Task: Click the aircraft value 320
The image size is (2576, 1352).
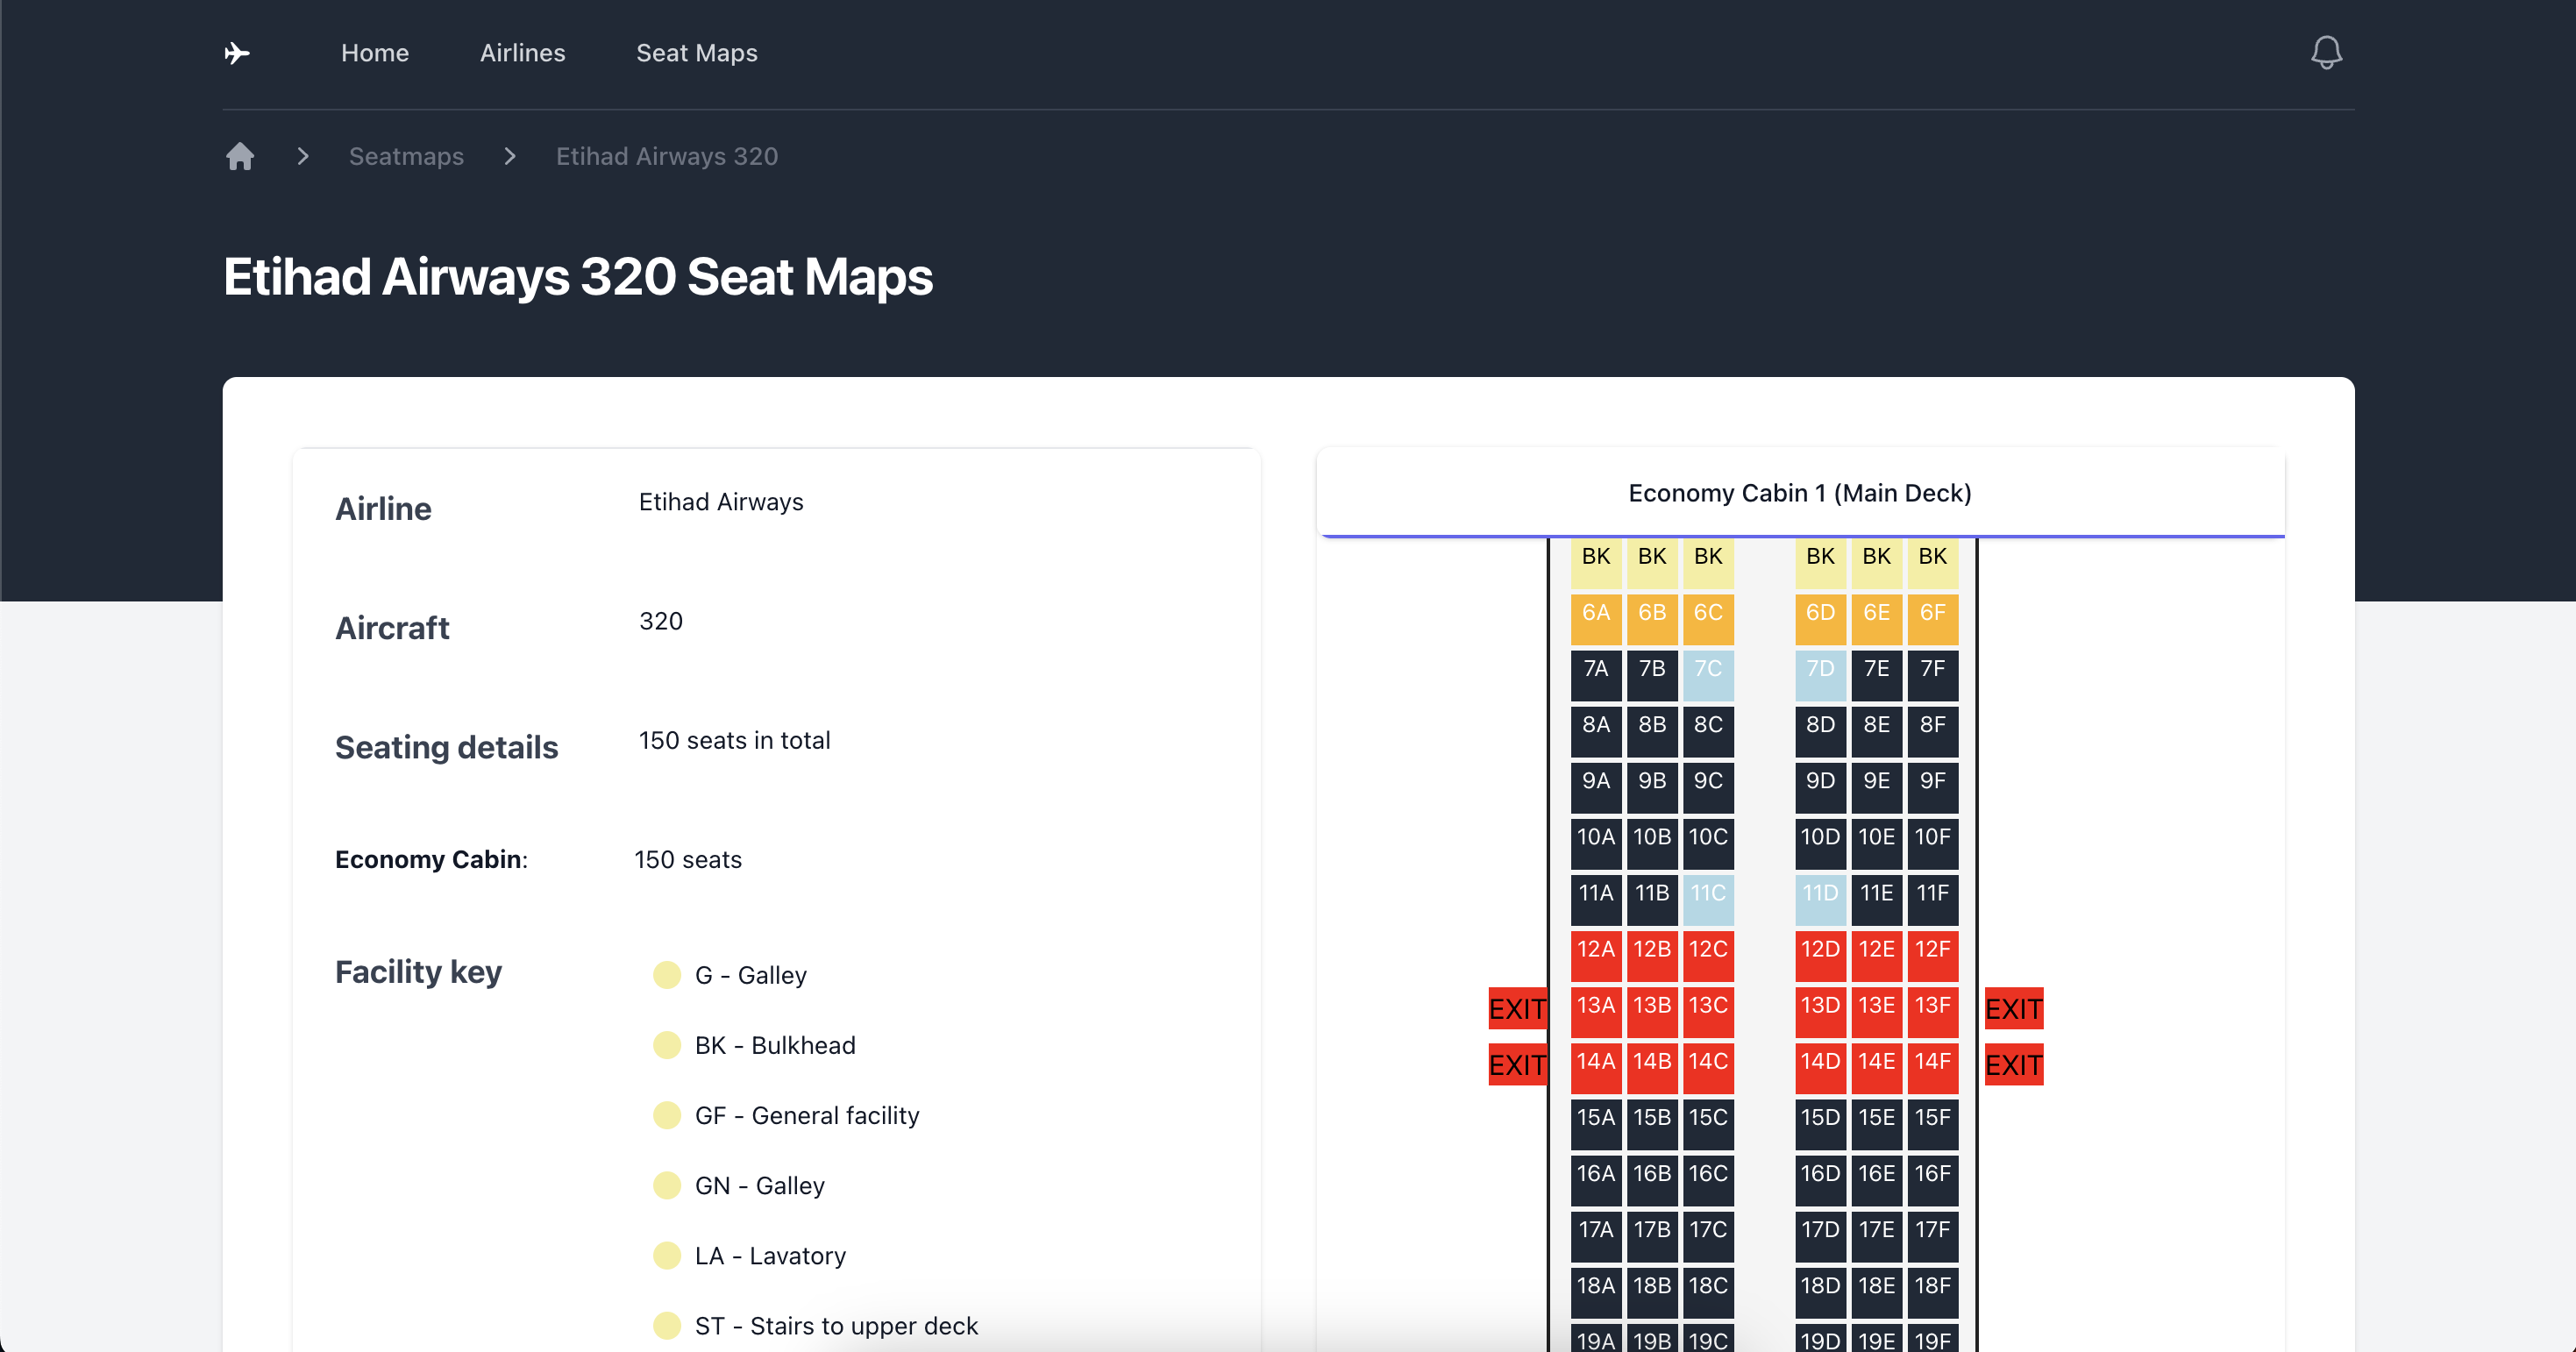Action: pyautogui.click(x=661, y=621)
